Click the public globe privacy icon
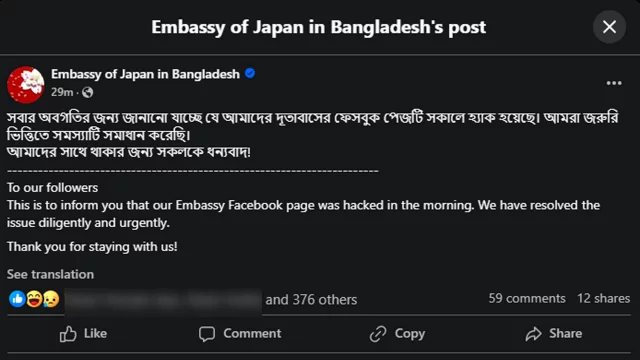The image size is (640, 360). [87, 93]
